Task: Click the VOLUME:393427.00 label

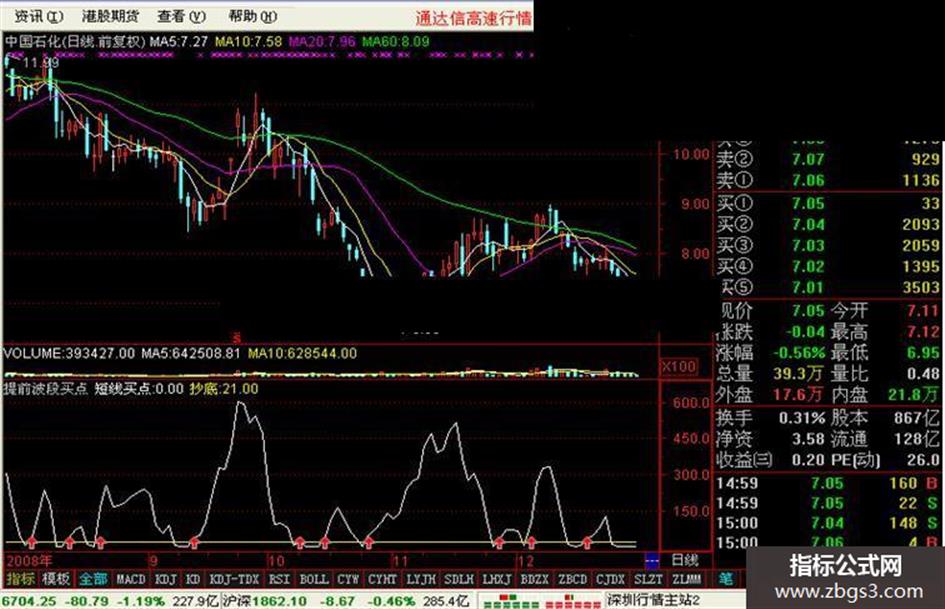Action: tap(69, 353)
